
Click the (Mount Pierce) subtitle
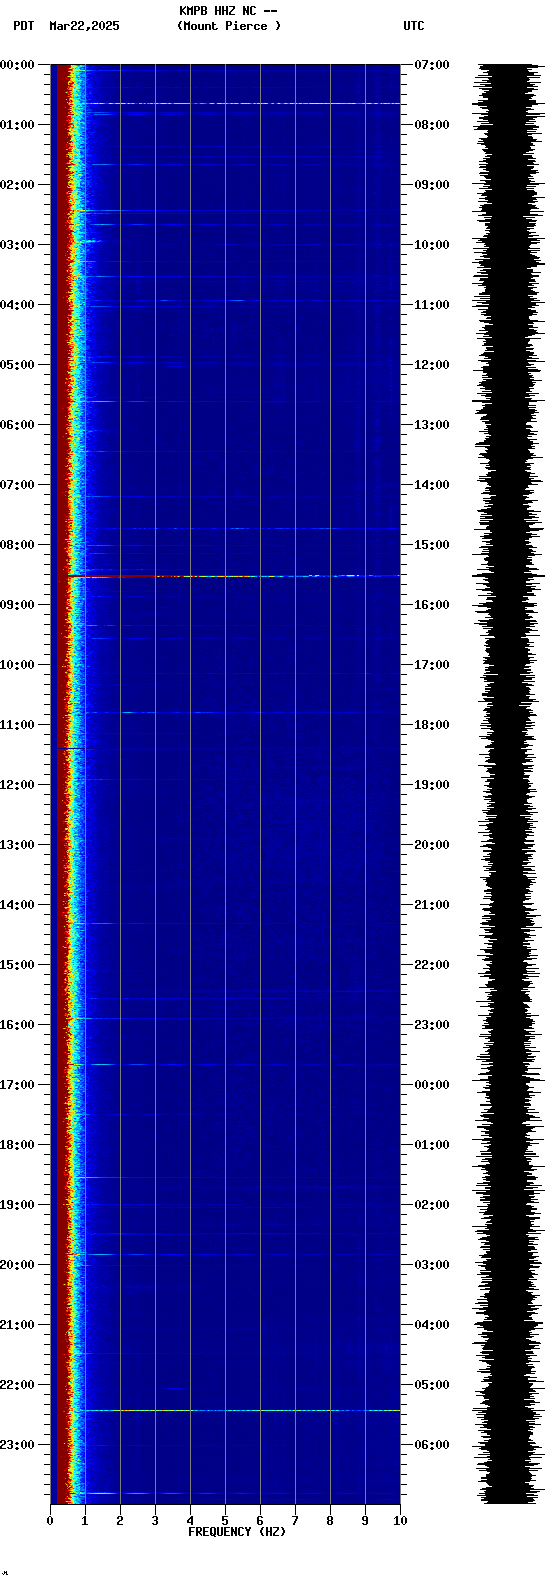[229, 26]
